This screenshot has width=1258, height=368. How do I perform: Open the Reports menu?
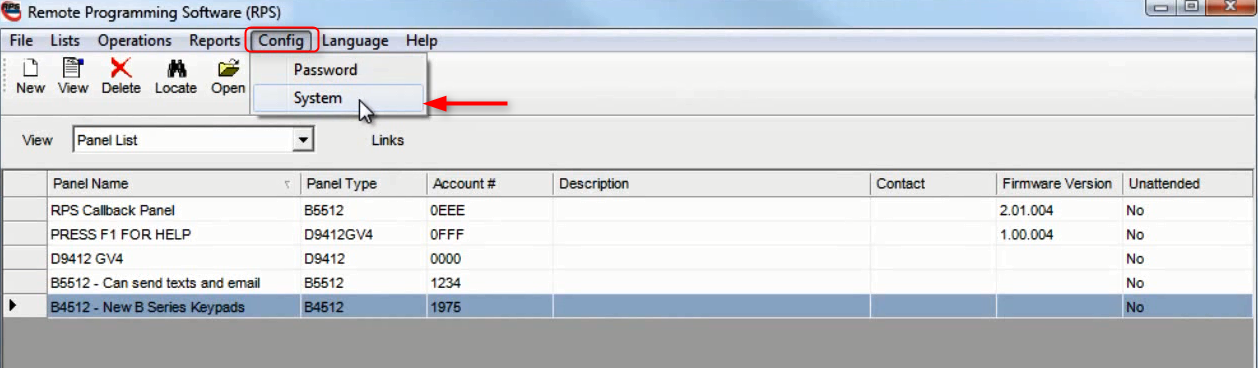pyautogui.click(x=214, y=41)
